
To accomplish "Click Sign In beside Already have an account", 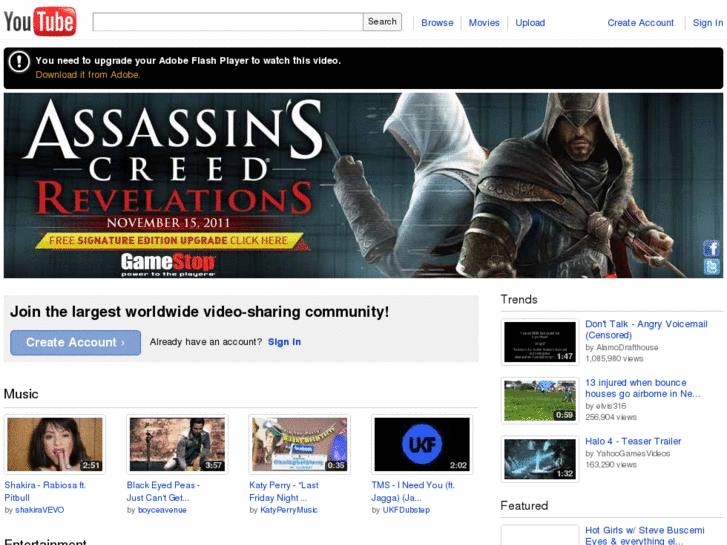I will [284, 342].
